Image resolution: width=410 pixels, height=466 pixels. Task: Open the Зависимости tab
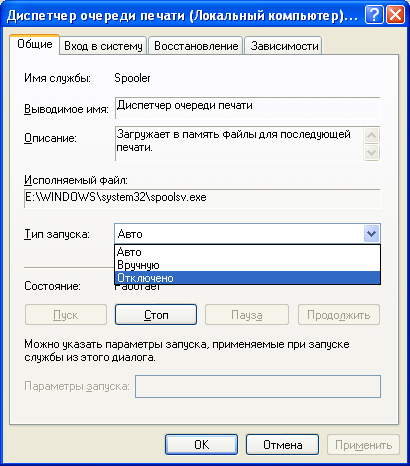284,46
